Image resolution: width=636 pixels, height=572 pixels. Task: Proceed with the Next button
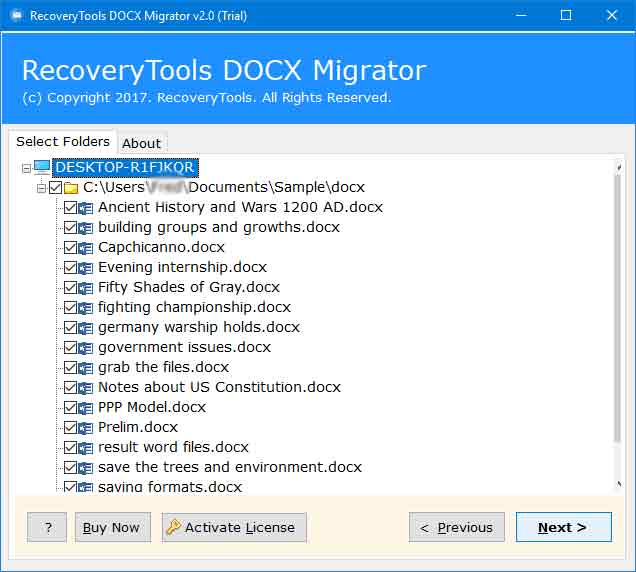(x=564, y=527)
